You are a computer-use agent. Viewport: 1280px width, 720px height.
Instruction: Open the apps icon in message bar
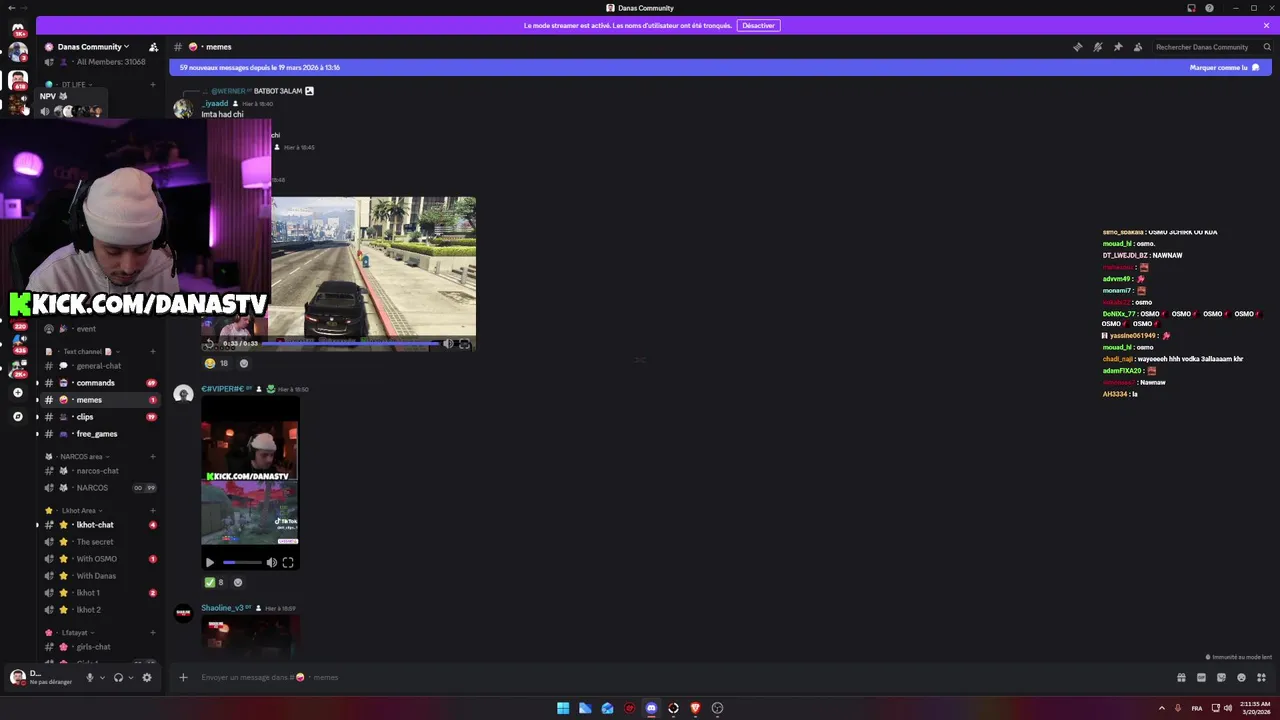(x=1260, y=678)
